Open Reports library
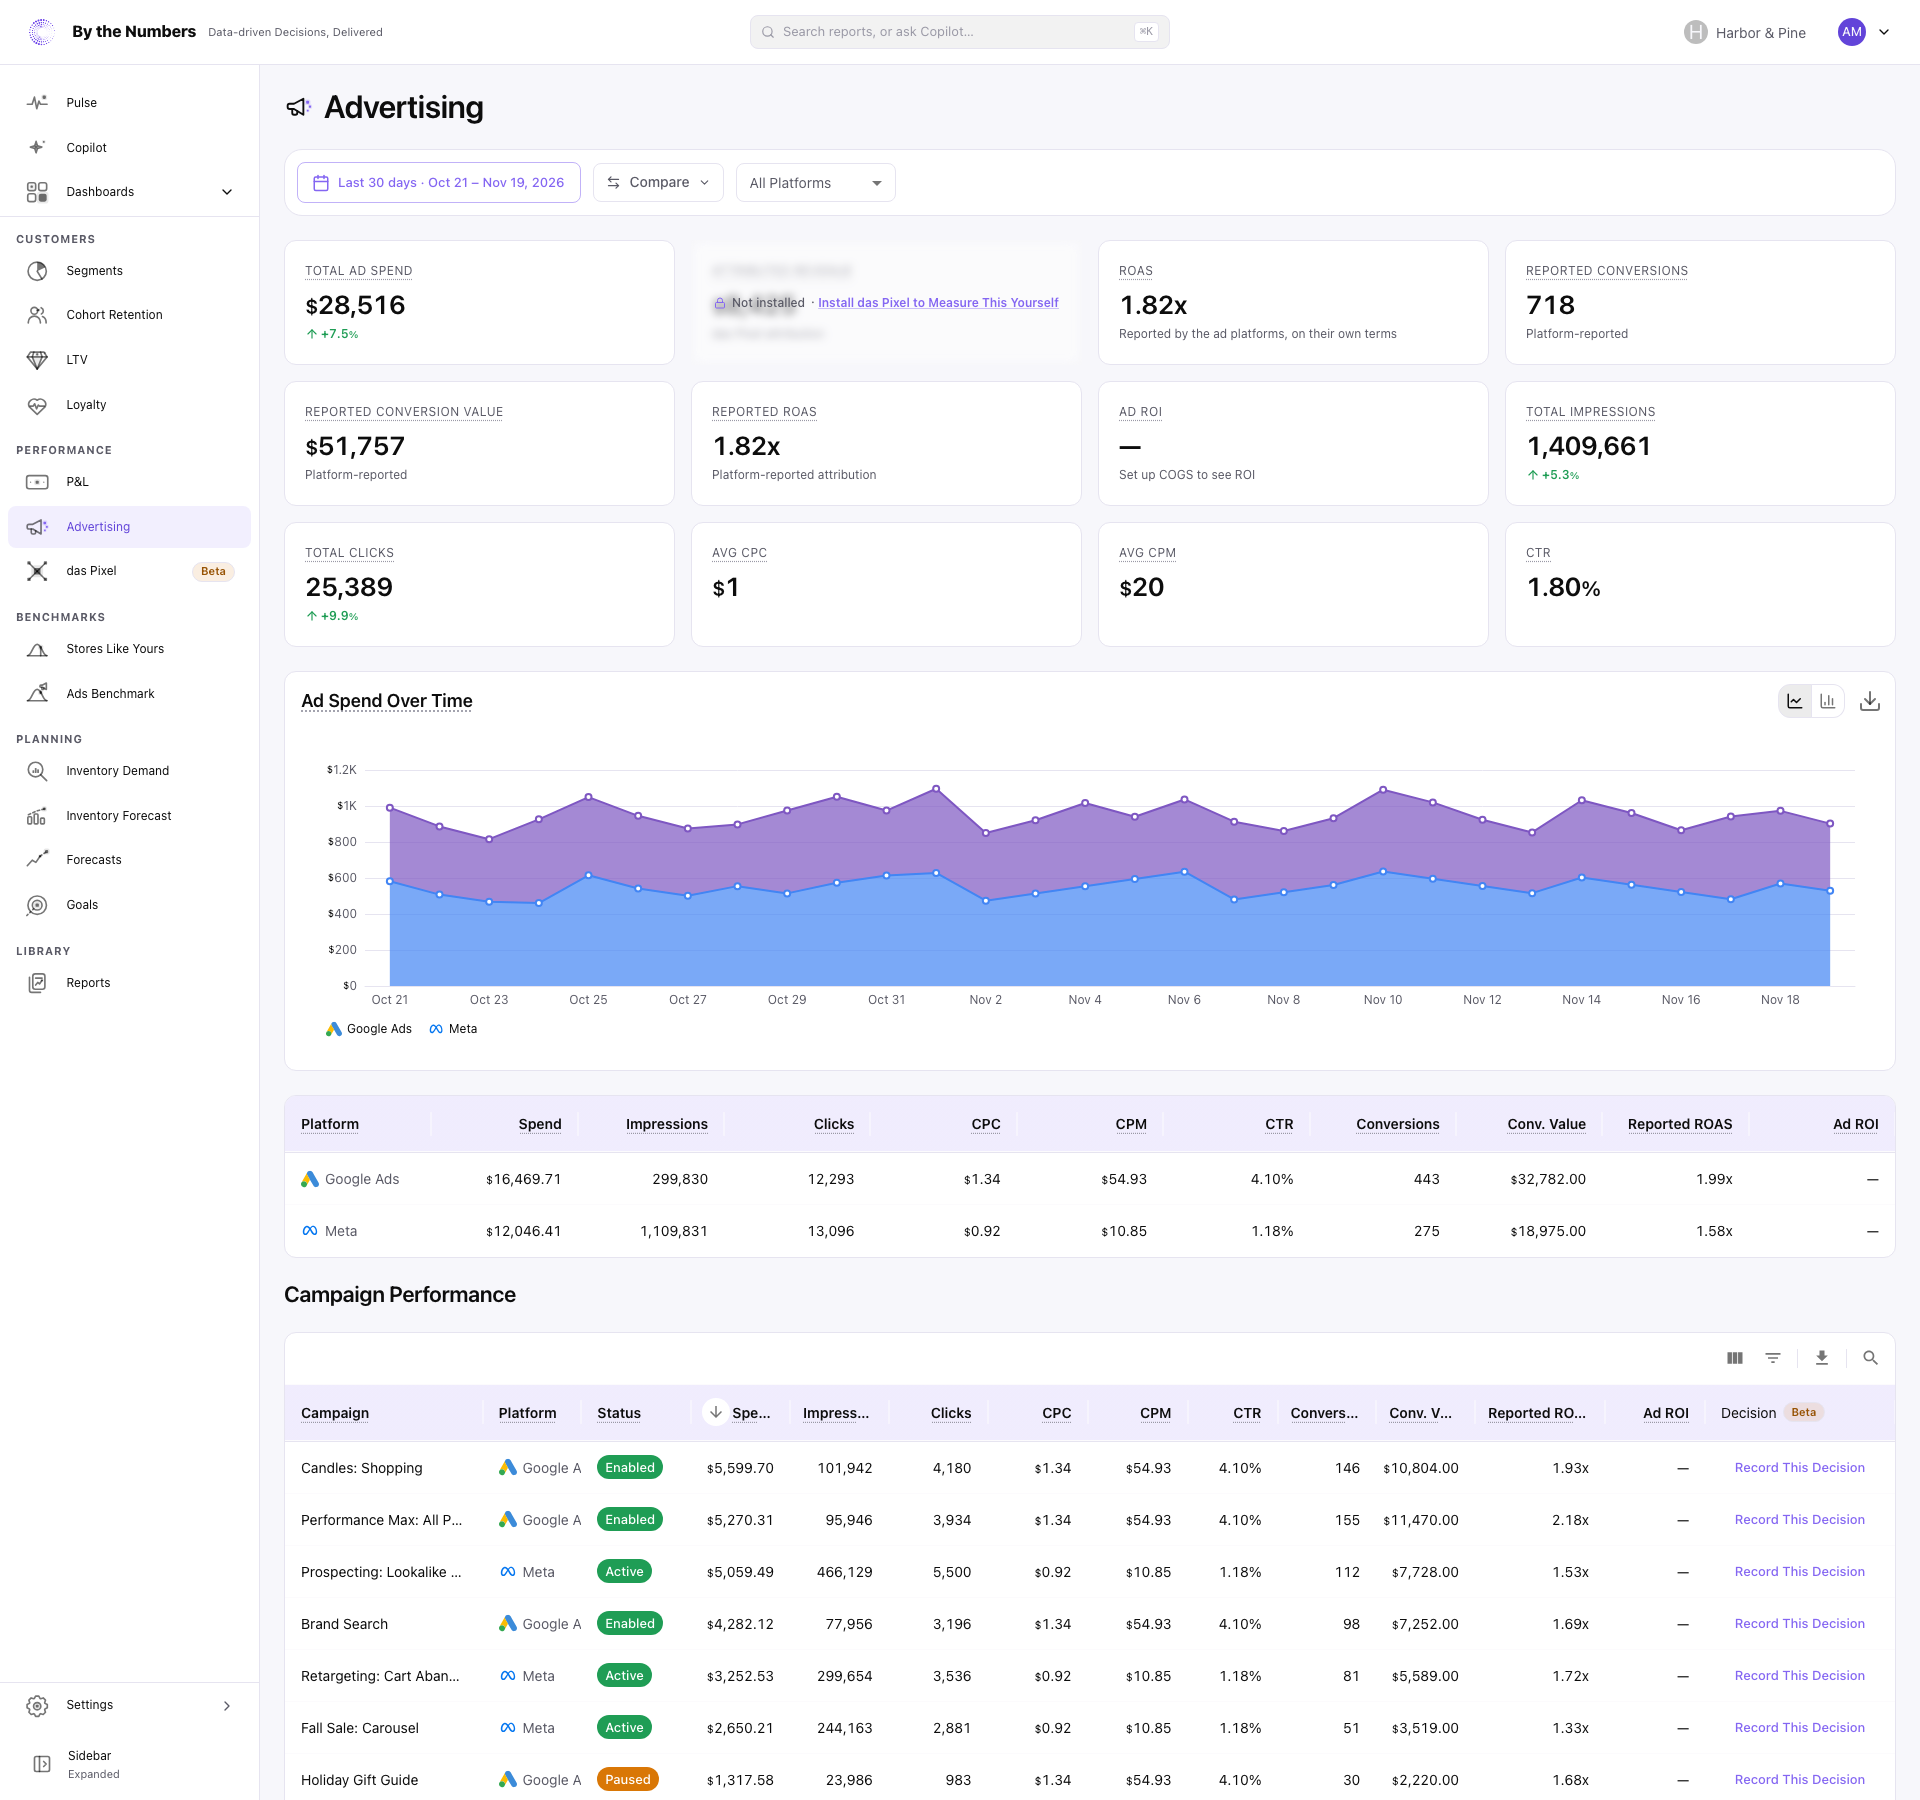Viewport: 1920px width, 1800px height. [129, 983]
